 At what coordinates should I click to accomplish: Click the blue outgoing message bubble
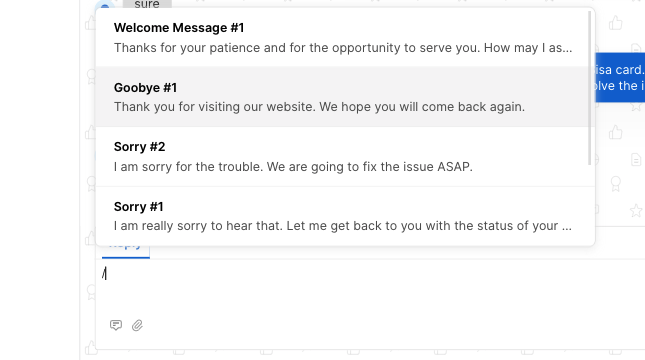(x=620, y=77)
